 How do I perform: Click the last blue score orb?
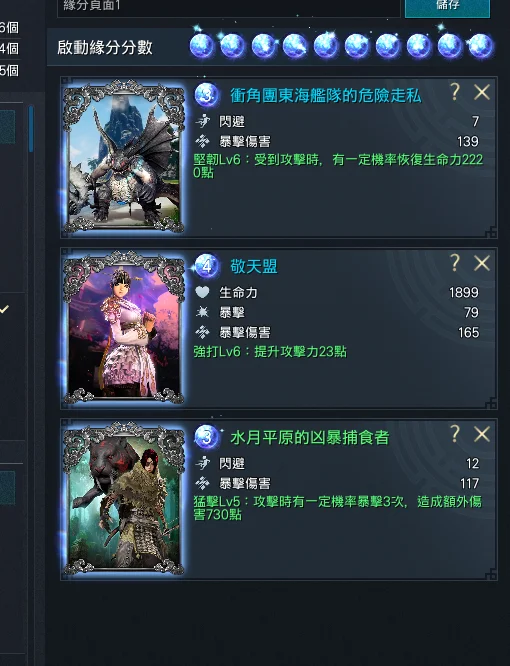[x=481, y=45]
